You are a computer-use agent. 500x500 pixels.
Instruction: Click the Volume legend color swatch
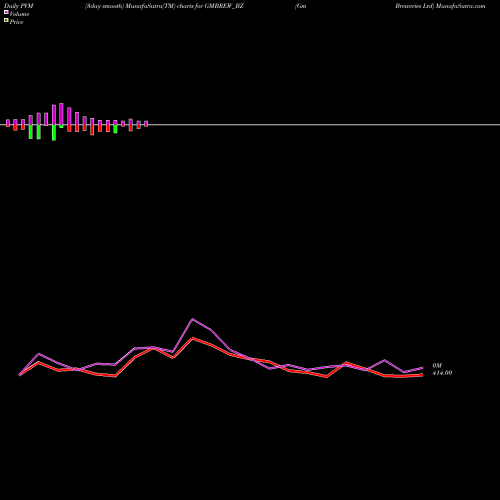6,12
